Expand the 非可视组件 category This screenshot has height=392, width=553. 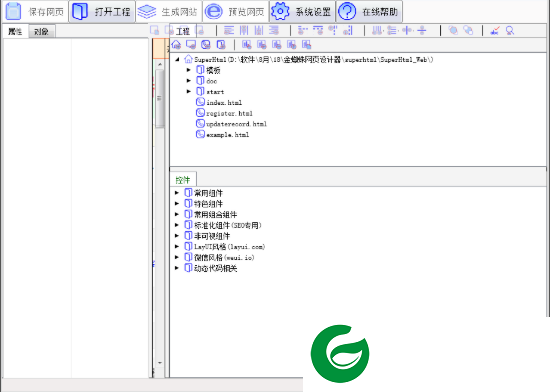click(x=177, y=236)
